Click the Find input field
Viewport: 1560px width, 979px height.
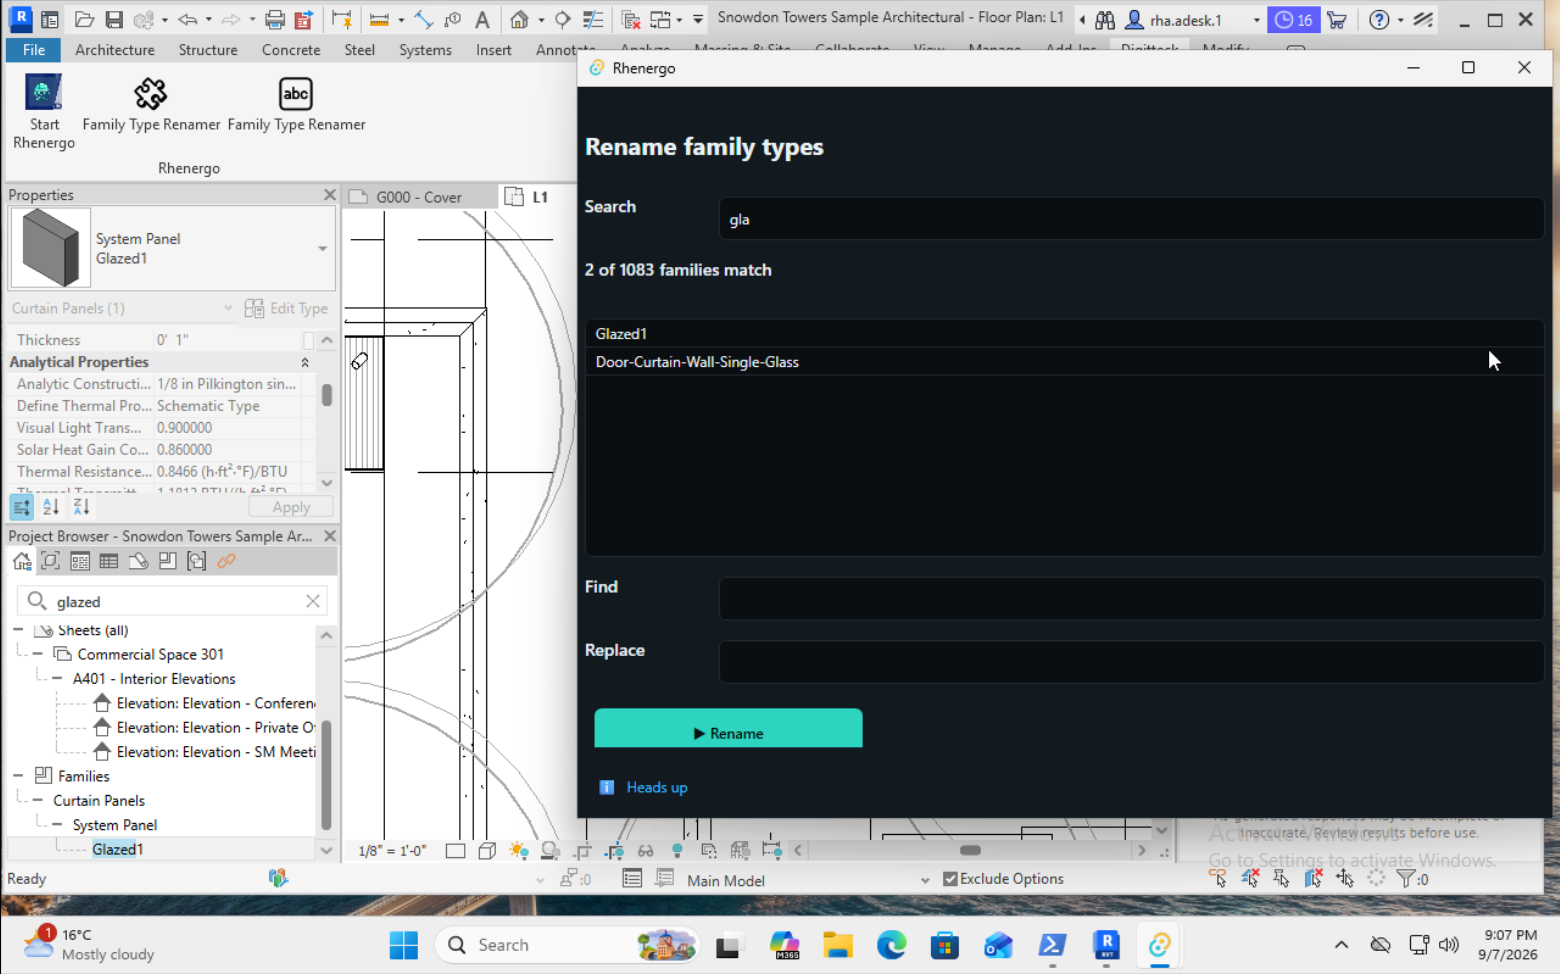pos(1131,598)
